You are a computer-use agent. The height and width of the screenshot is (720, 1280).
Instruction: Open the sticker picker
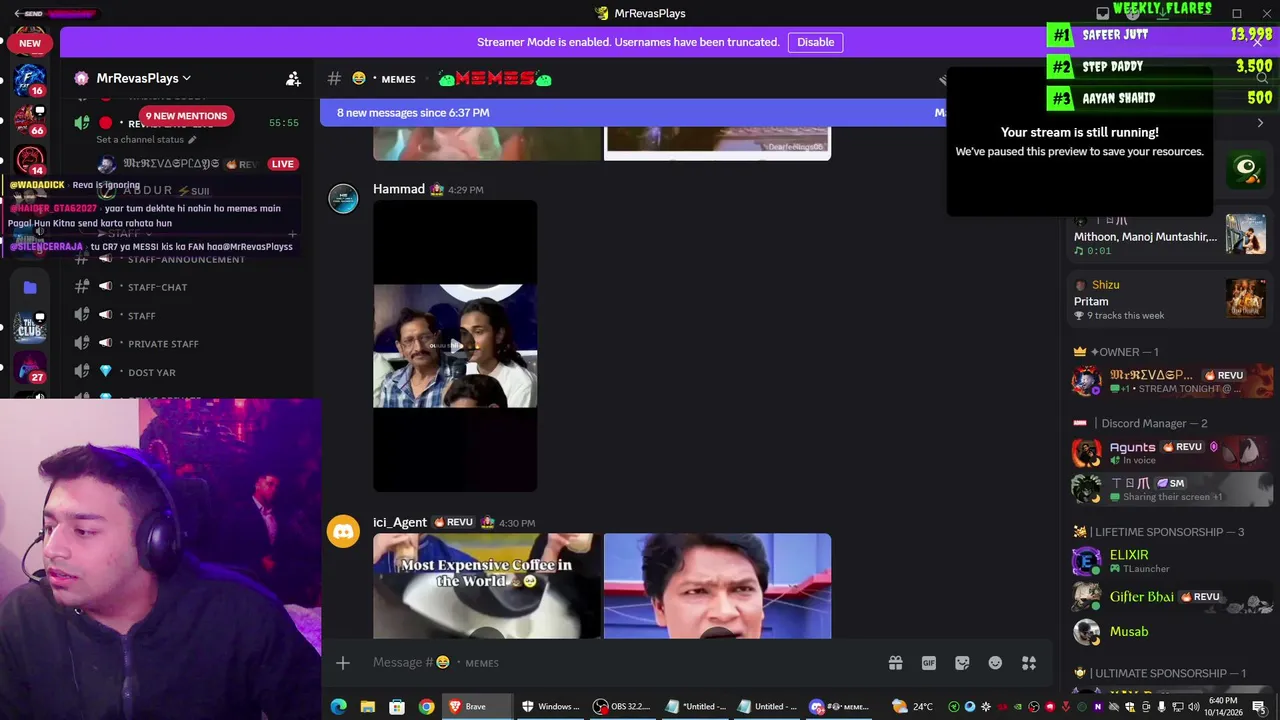[962, 663]
